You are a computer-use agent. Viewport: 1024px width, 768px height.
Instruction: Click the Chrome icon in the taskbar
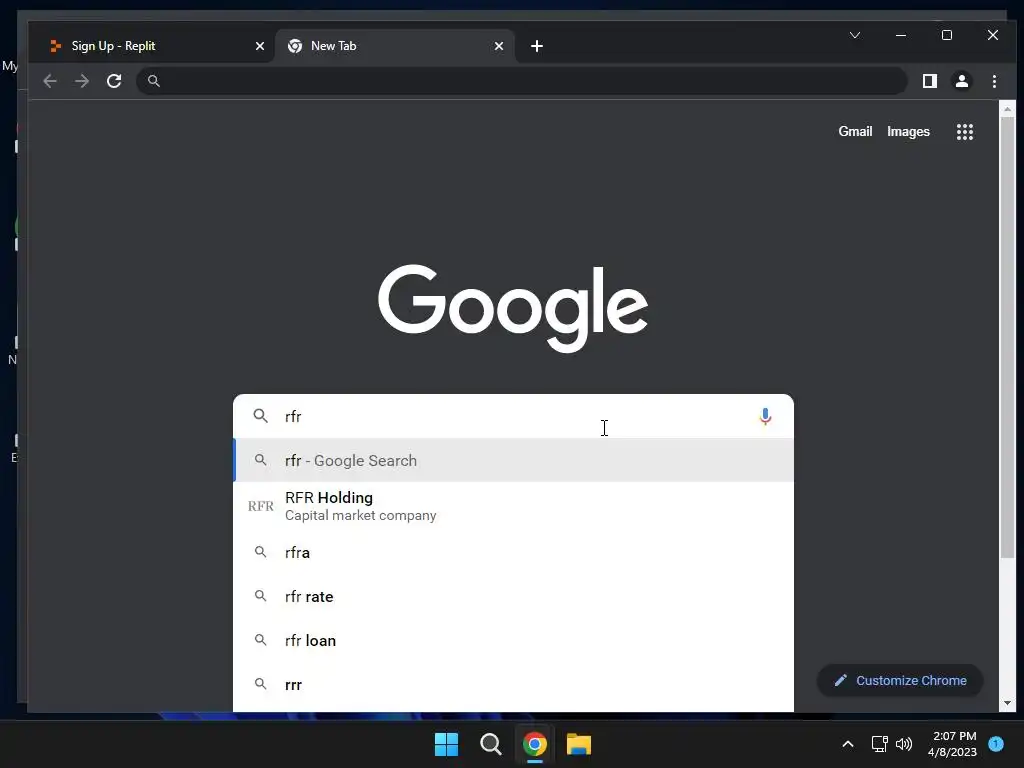point(534,744)
